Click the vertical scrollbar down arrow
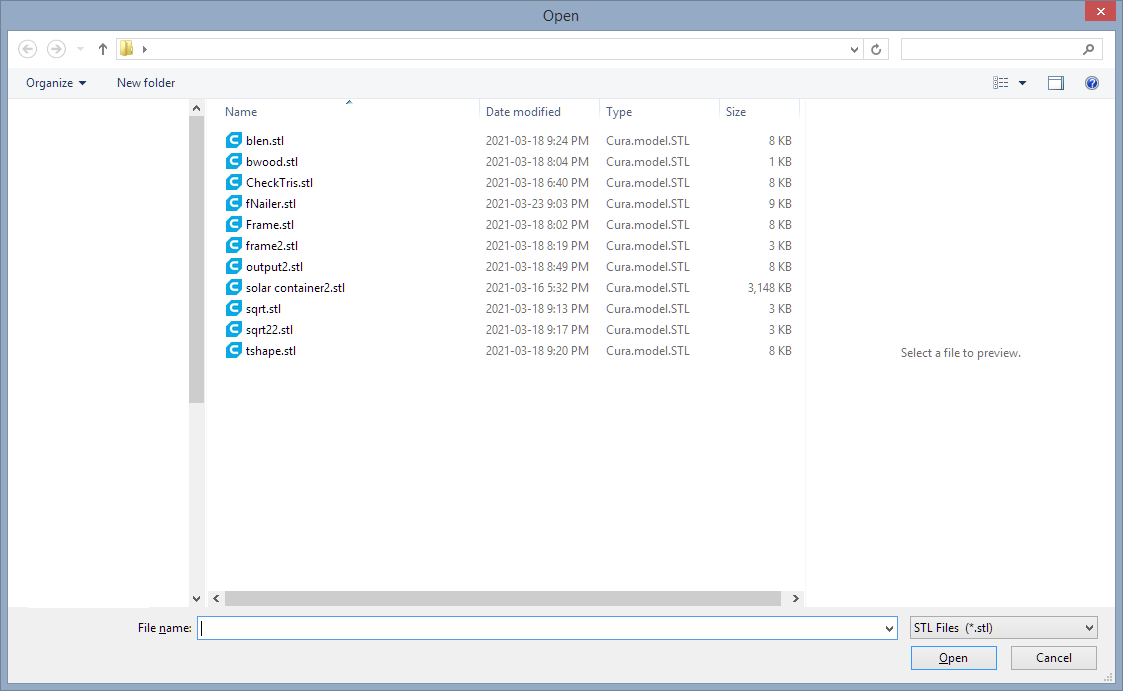Screen dimensions: 1123x691 coord(196,599)
